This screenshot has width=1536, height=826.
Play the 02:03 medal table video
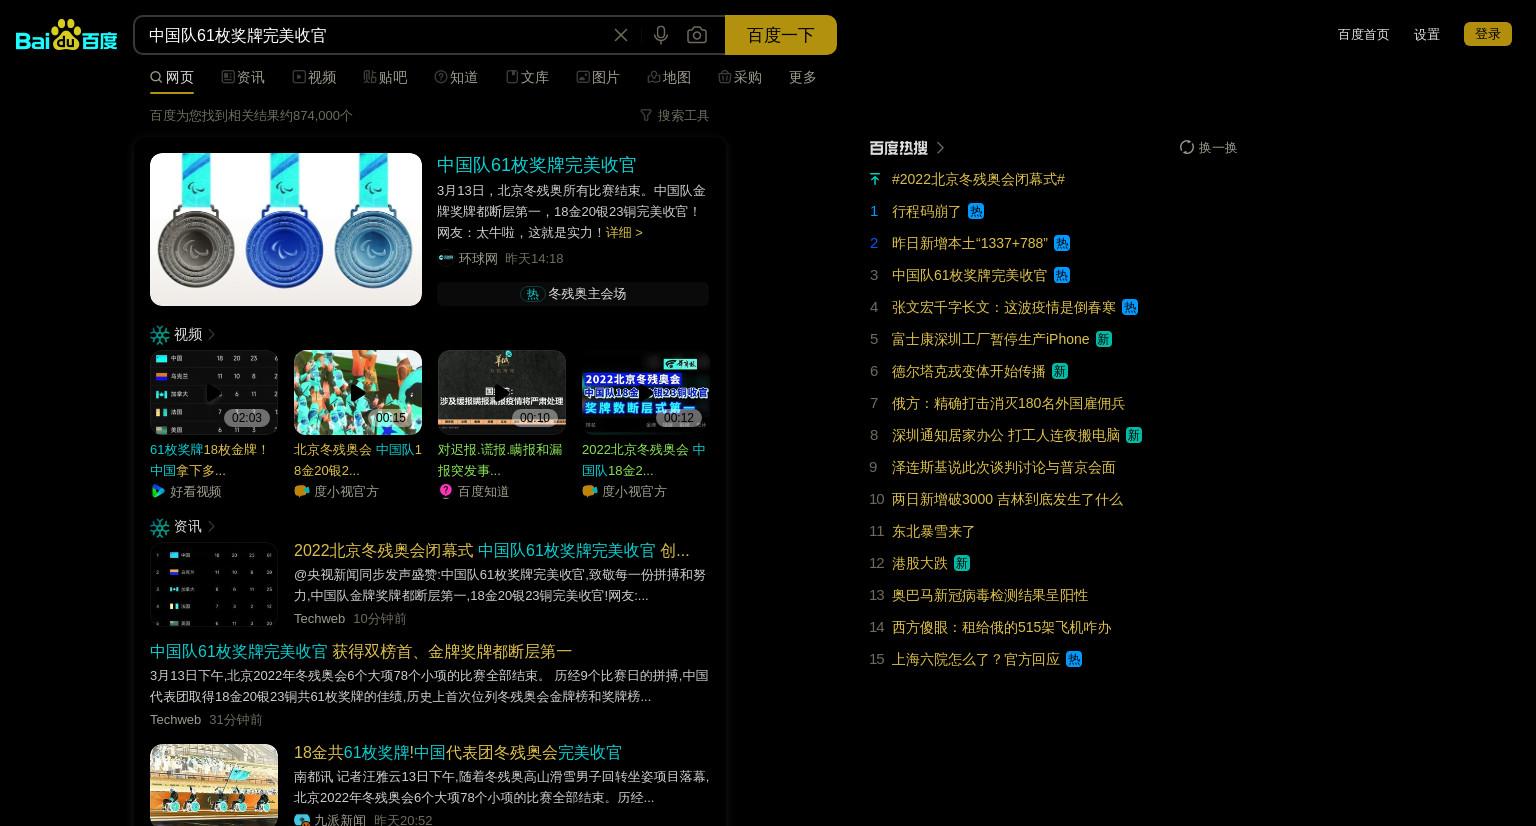pyautogui.click(x=214, y=392)
